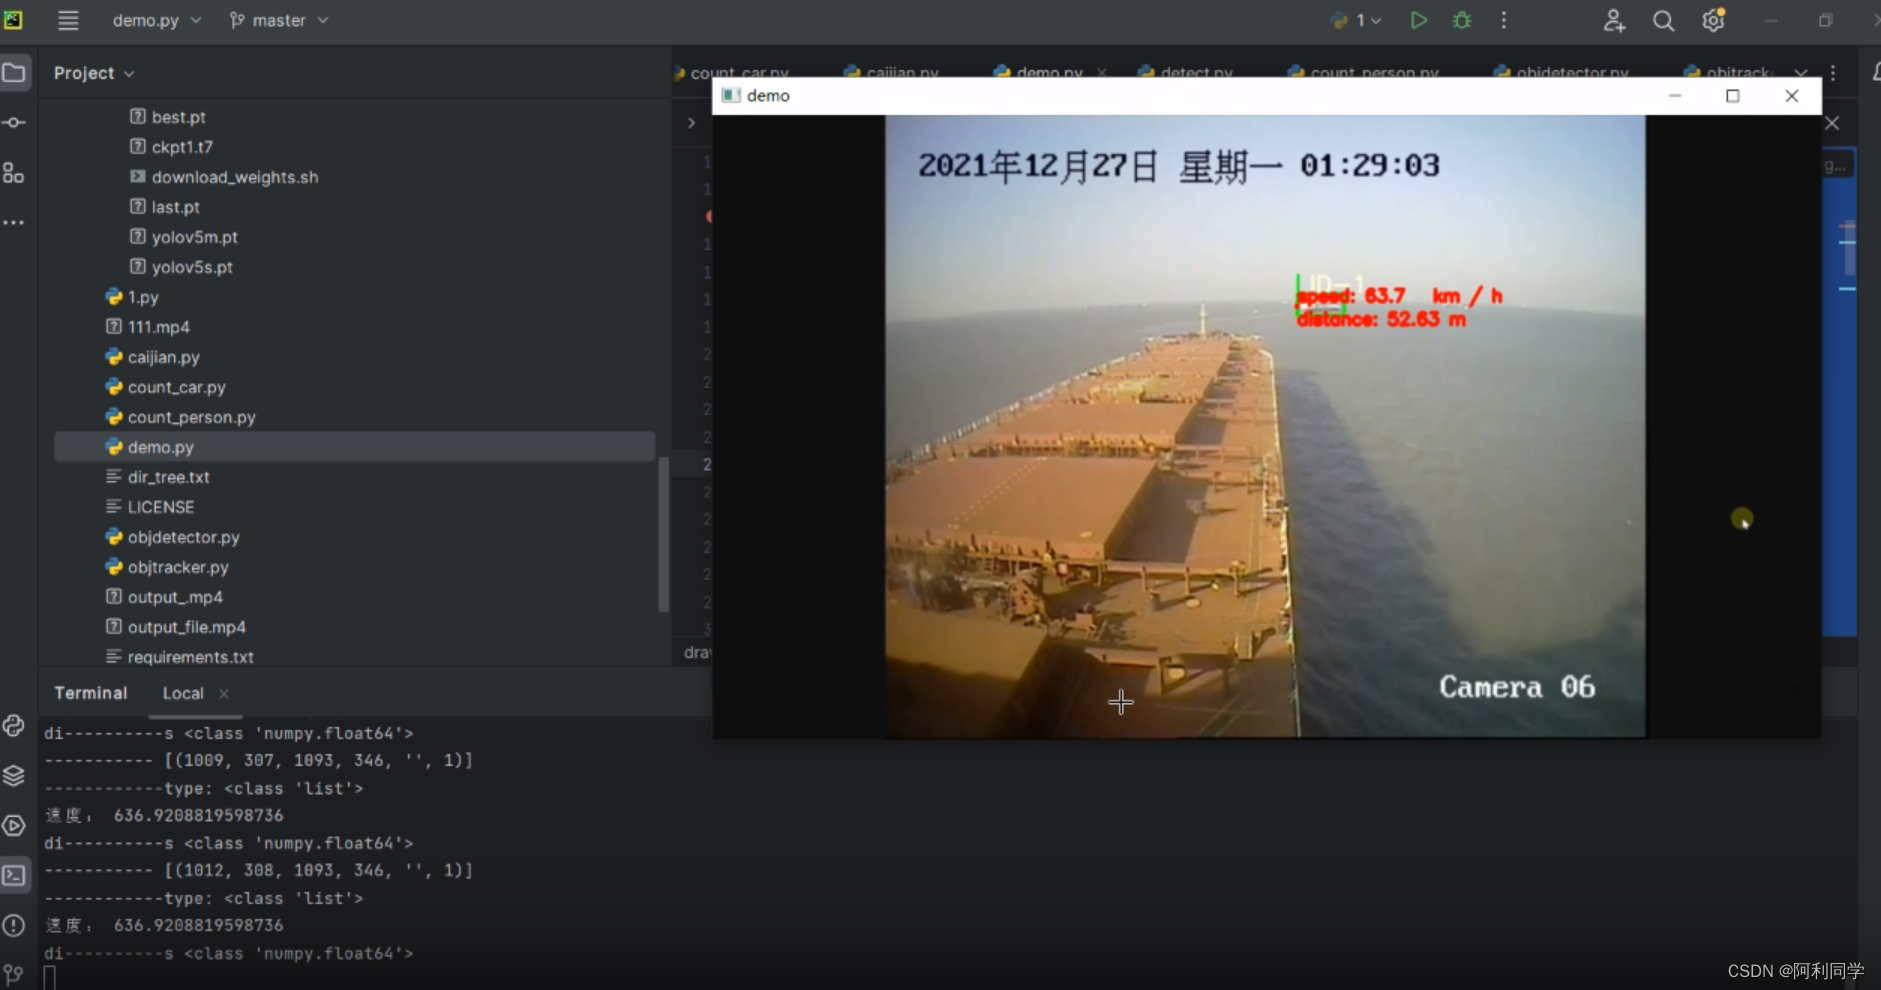
Task: Switch to the detect.py editor tab
Action: (x=1196, y=72)
